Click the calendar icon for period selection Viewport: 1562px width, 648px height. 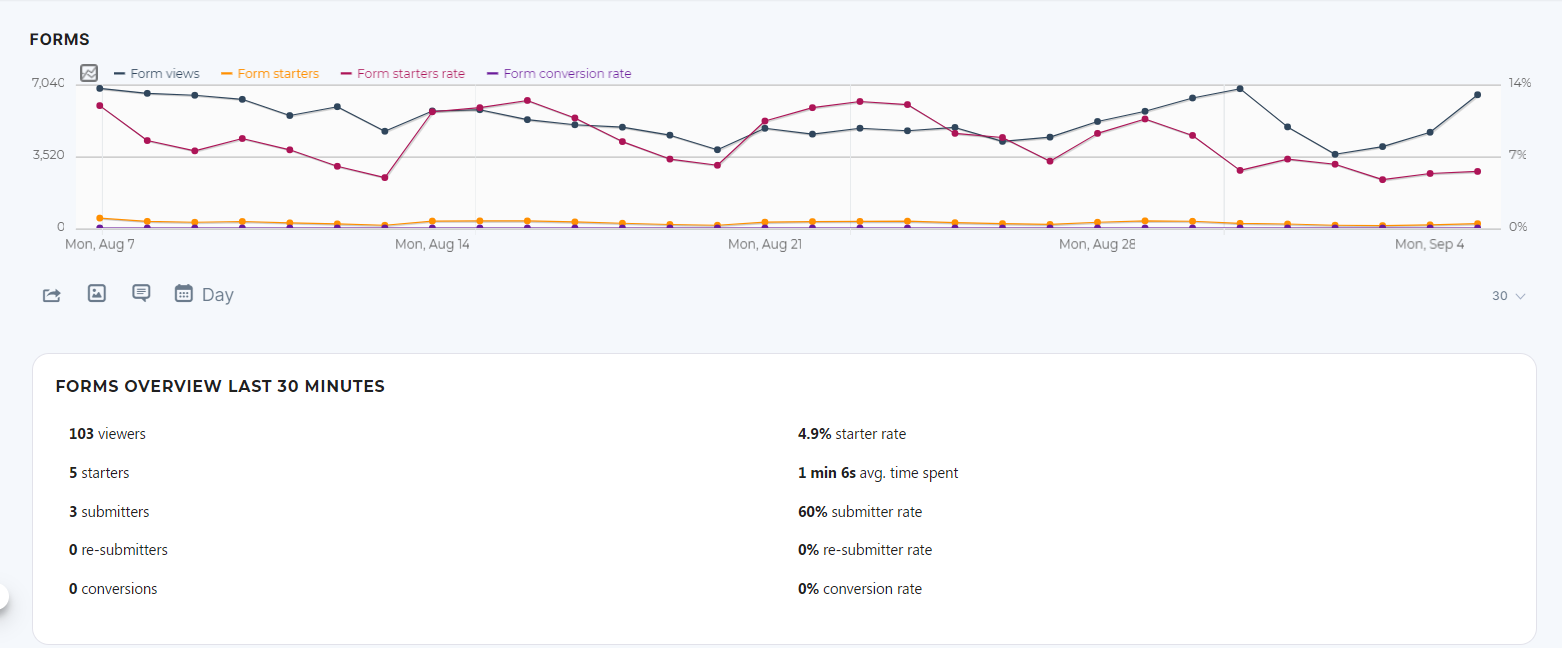click(183, 293)
